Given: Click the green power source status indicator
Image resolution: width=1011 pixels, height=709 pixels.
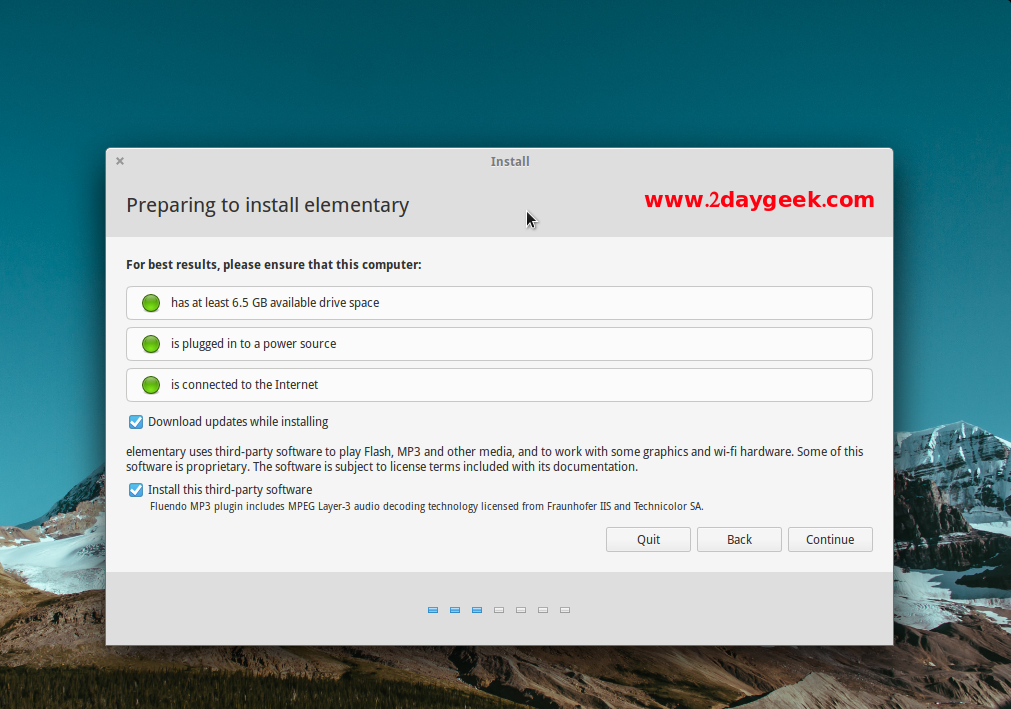Looking at the screenshot, I should 151,344.
